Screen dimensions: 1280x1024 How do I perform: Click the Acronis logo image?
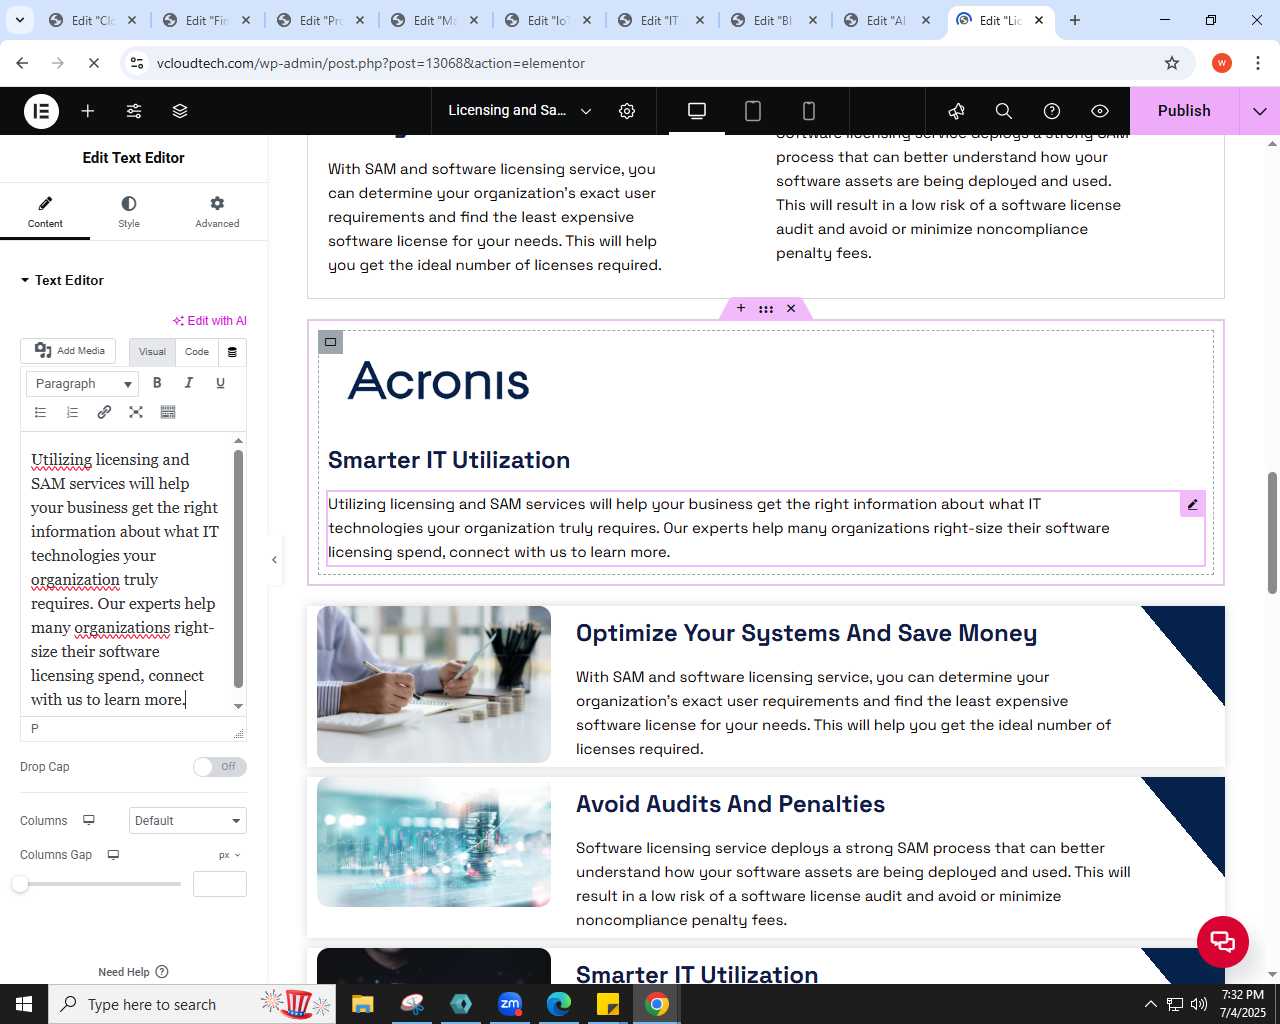tap(438, 381)
